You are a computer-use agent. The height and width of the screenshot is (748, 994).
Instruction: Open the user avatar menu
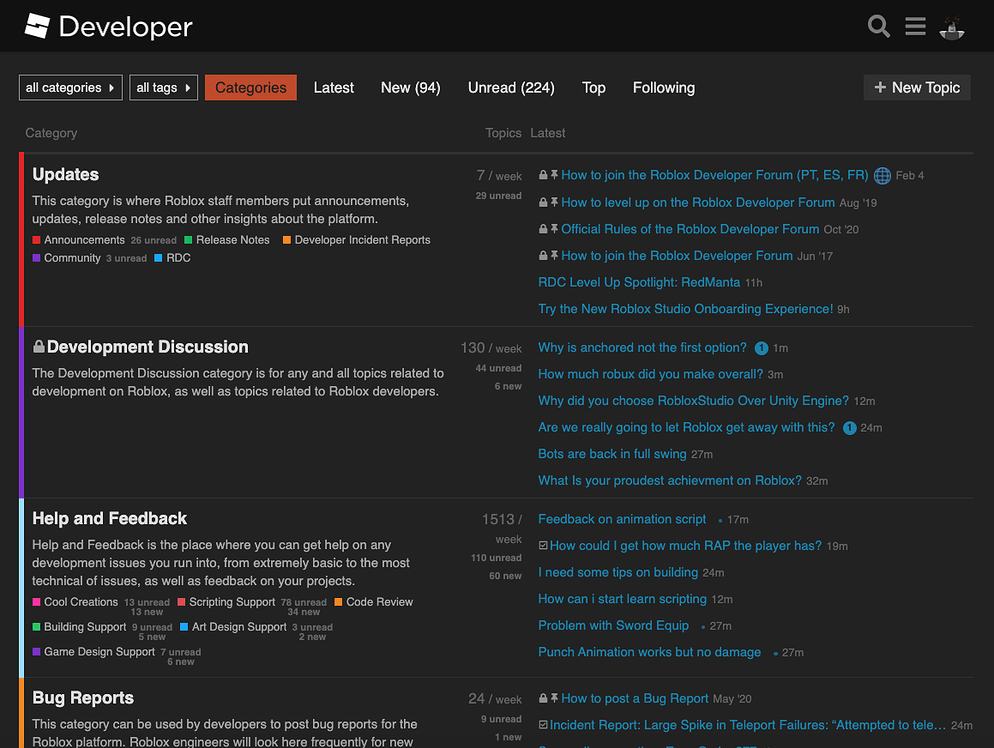(952, 27)
